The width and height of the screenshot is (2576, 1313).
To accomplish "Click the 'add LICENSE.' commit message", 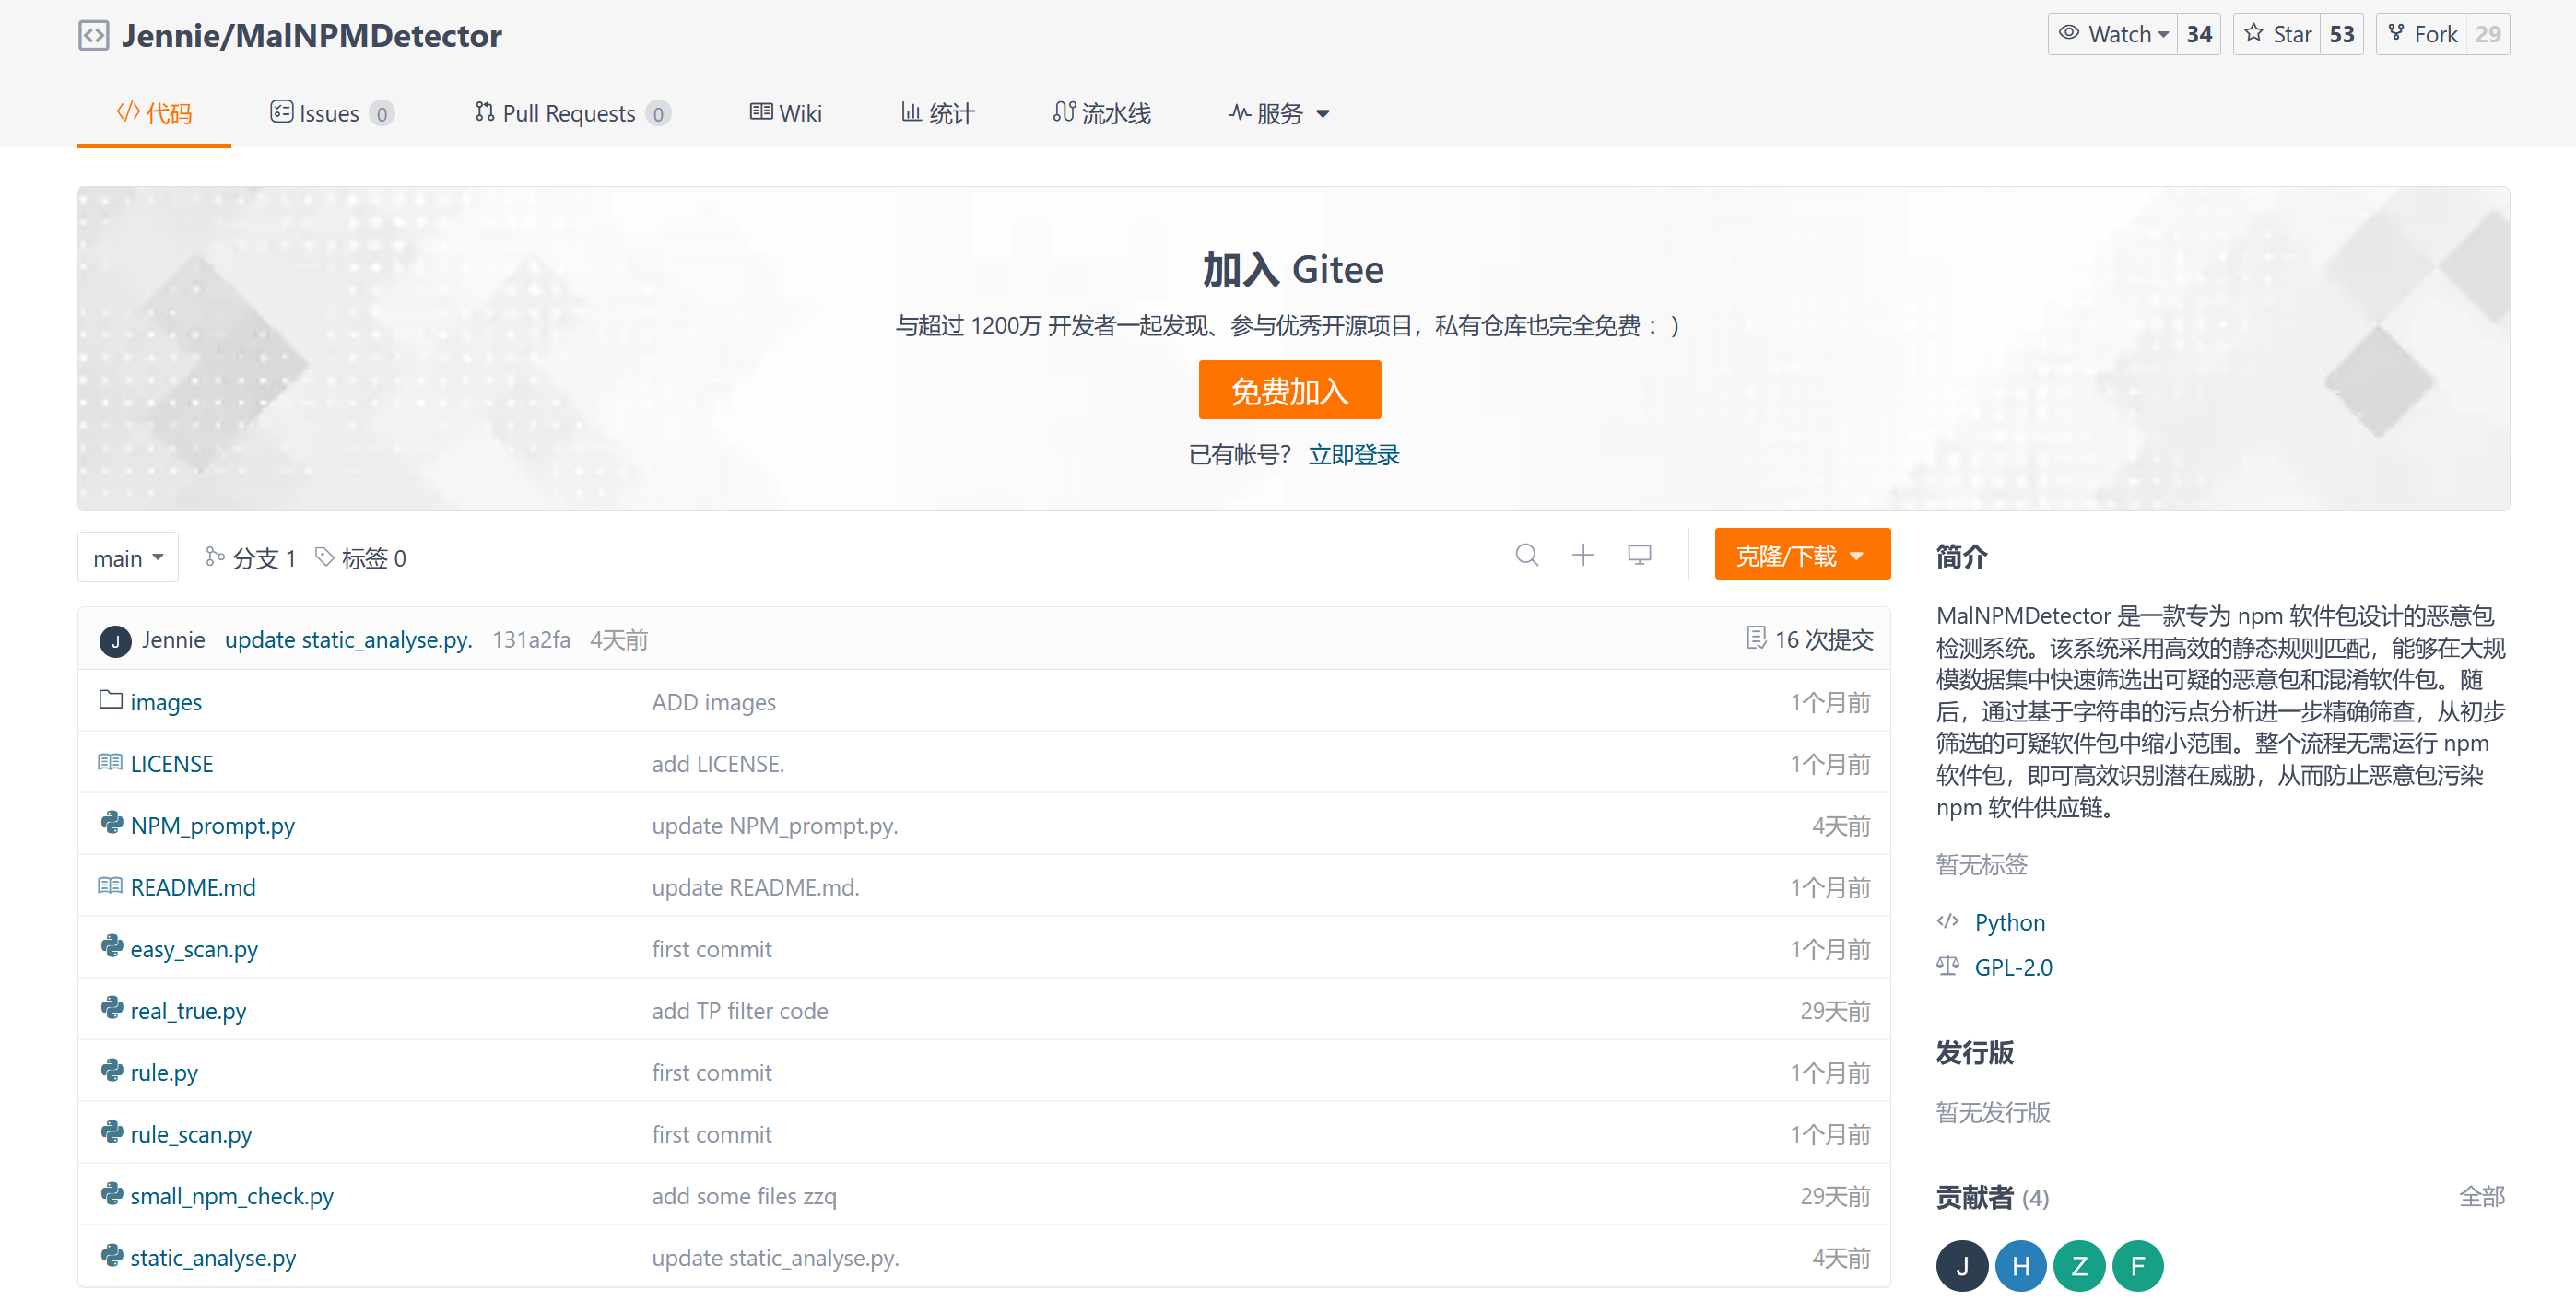I will (x=718, y=764).
